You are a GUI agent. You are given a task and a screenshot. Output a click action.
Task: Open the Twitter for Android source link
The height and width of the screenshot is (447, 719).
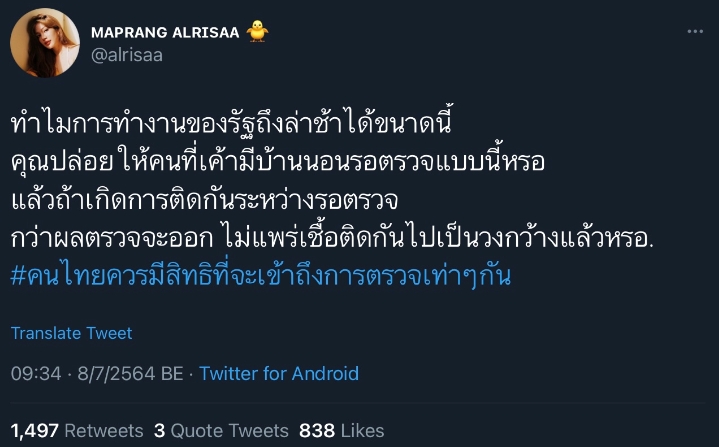click(279, 373)
